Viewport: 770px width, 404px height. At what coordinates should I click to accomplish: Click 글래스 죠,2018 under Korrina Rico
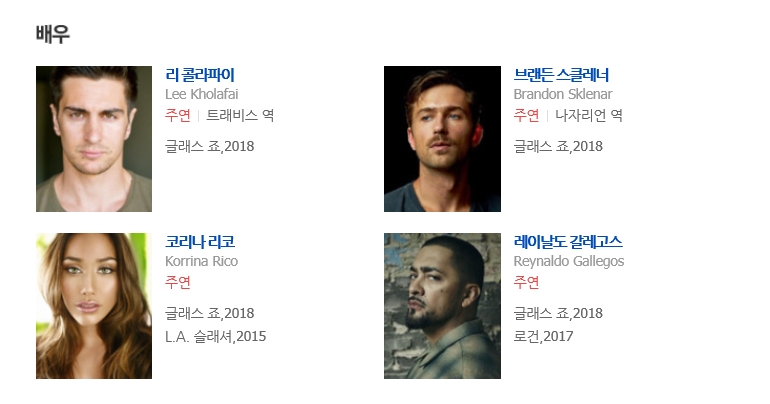tap(210, 313)
